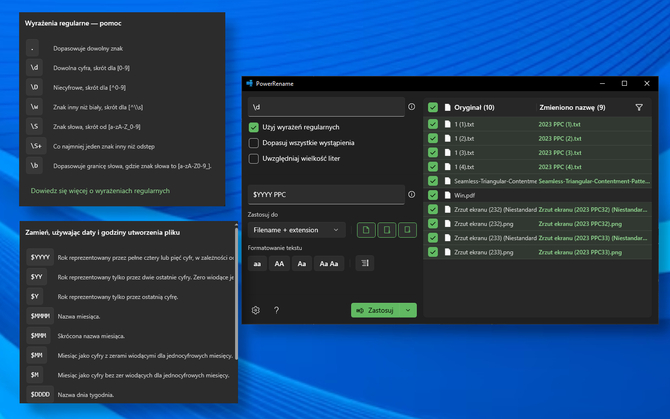Open Filename + extension dropdown
This screenshot has height=419, width=670.
tap(296, 230)
